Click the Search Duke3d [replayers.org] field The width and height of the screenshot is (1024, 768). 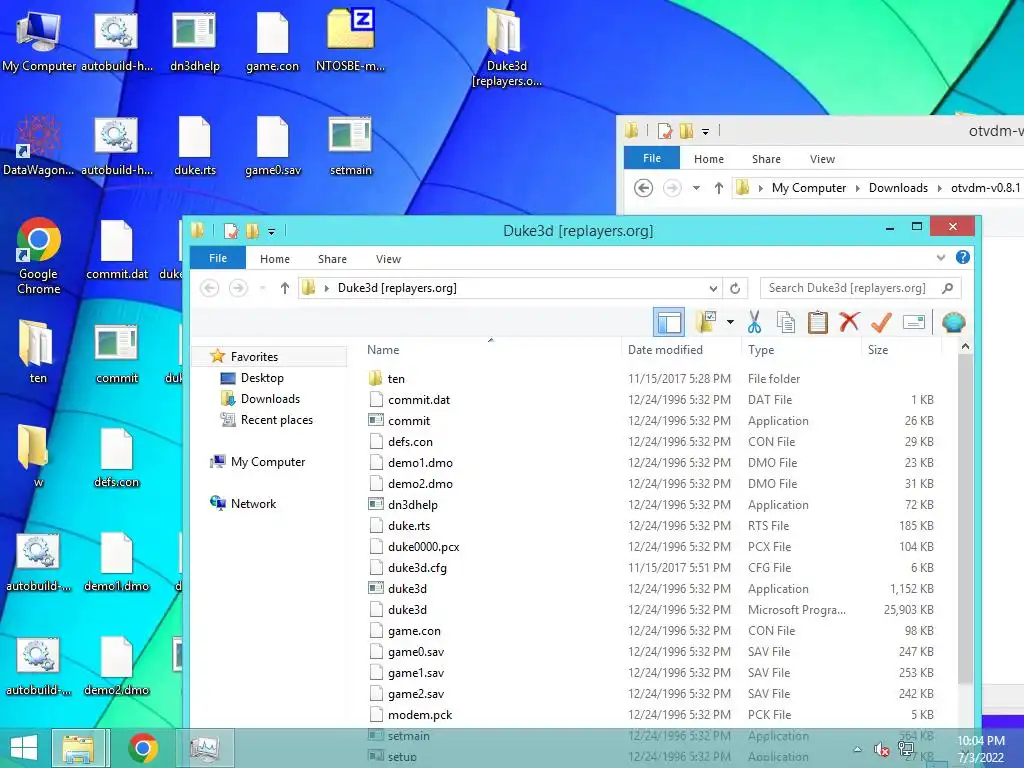coord(860,288)
